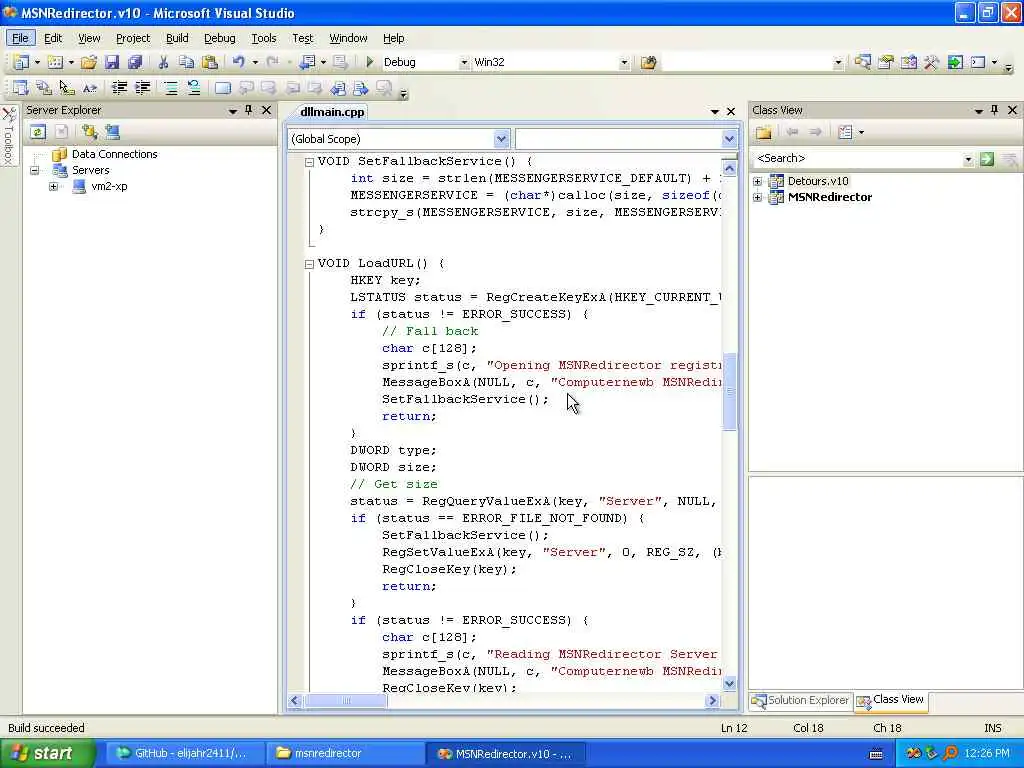The height and width of the screenshot is (768, 1024).
Task: Open the File menu
Action: click(x=20, y=38)
